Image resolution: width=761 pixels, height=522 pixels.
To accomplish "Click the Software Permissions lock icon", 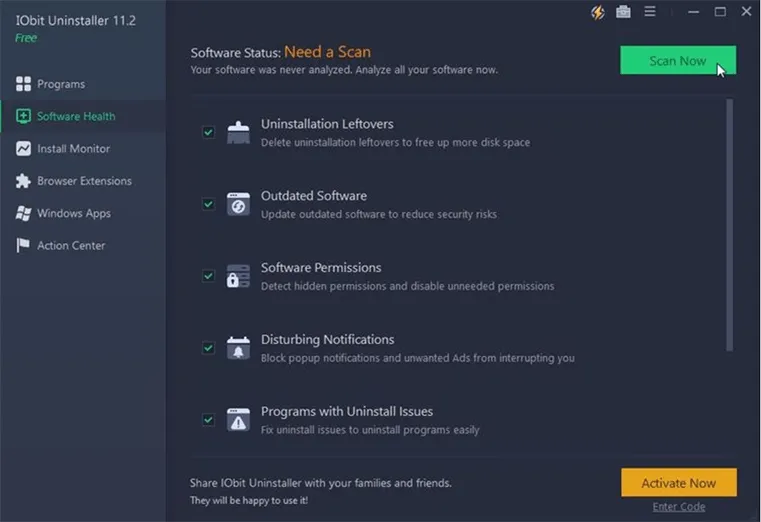I will pyautogui.click(x=238, y=276).
